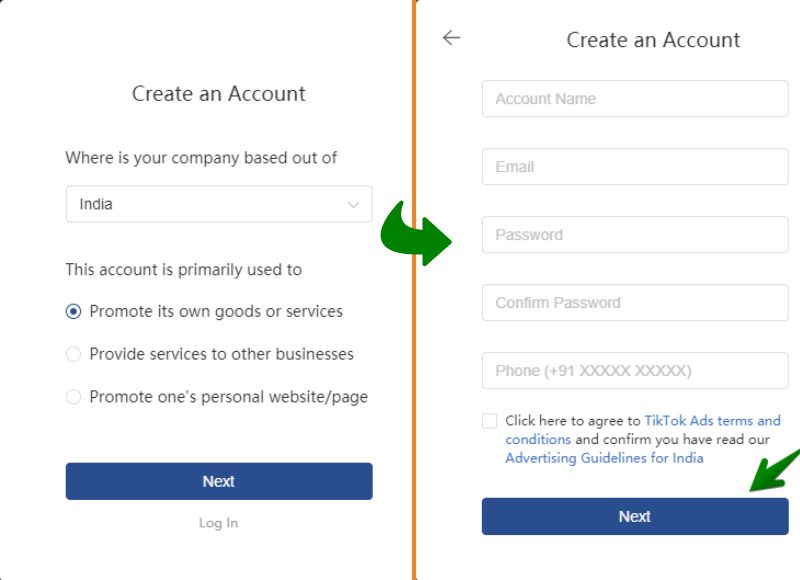Select Promote its own goods or services
The image size is (800, 580).
pyautogui.click(x=73, y=312)
